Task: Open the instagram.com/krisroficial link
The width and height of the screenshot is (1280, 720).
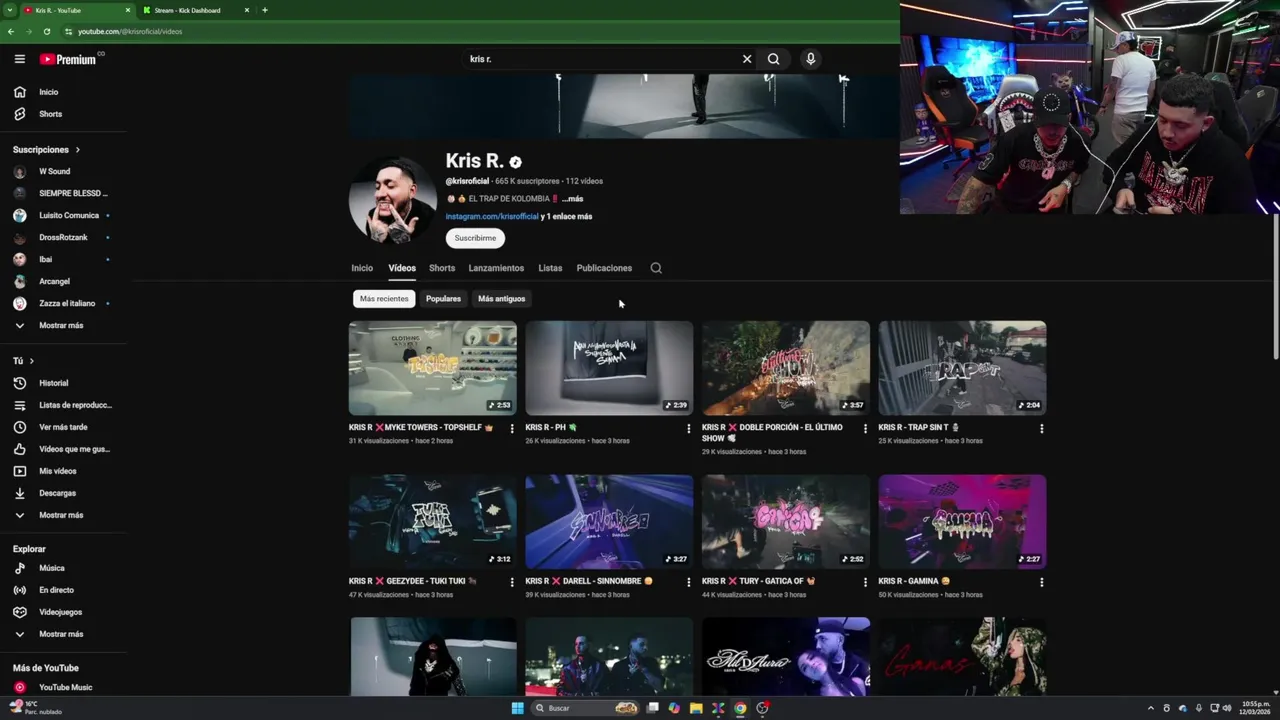Action: click(492, 216)
